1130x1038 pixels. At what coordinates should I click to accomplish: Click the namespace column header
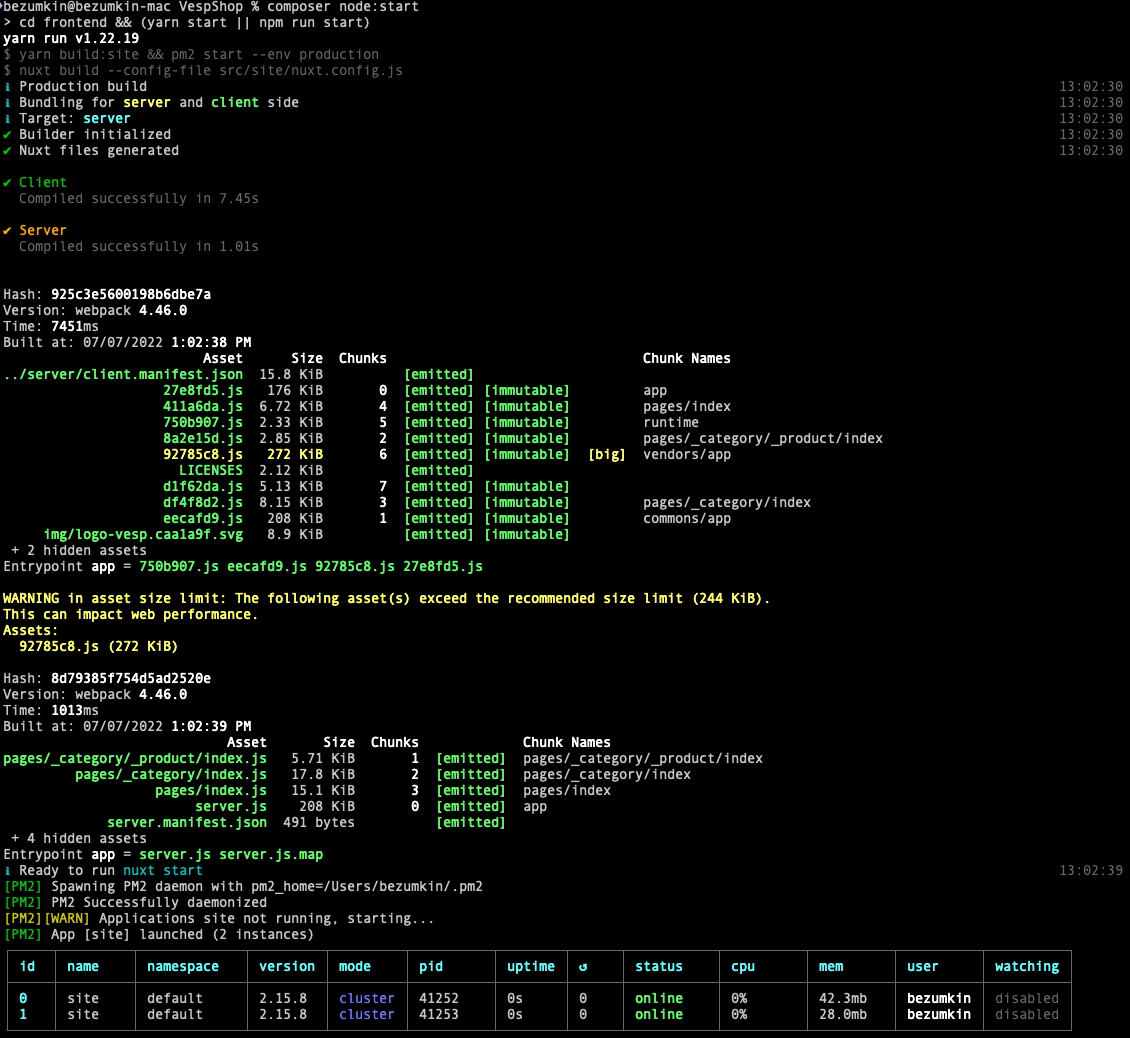pos(182,967)
